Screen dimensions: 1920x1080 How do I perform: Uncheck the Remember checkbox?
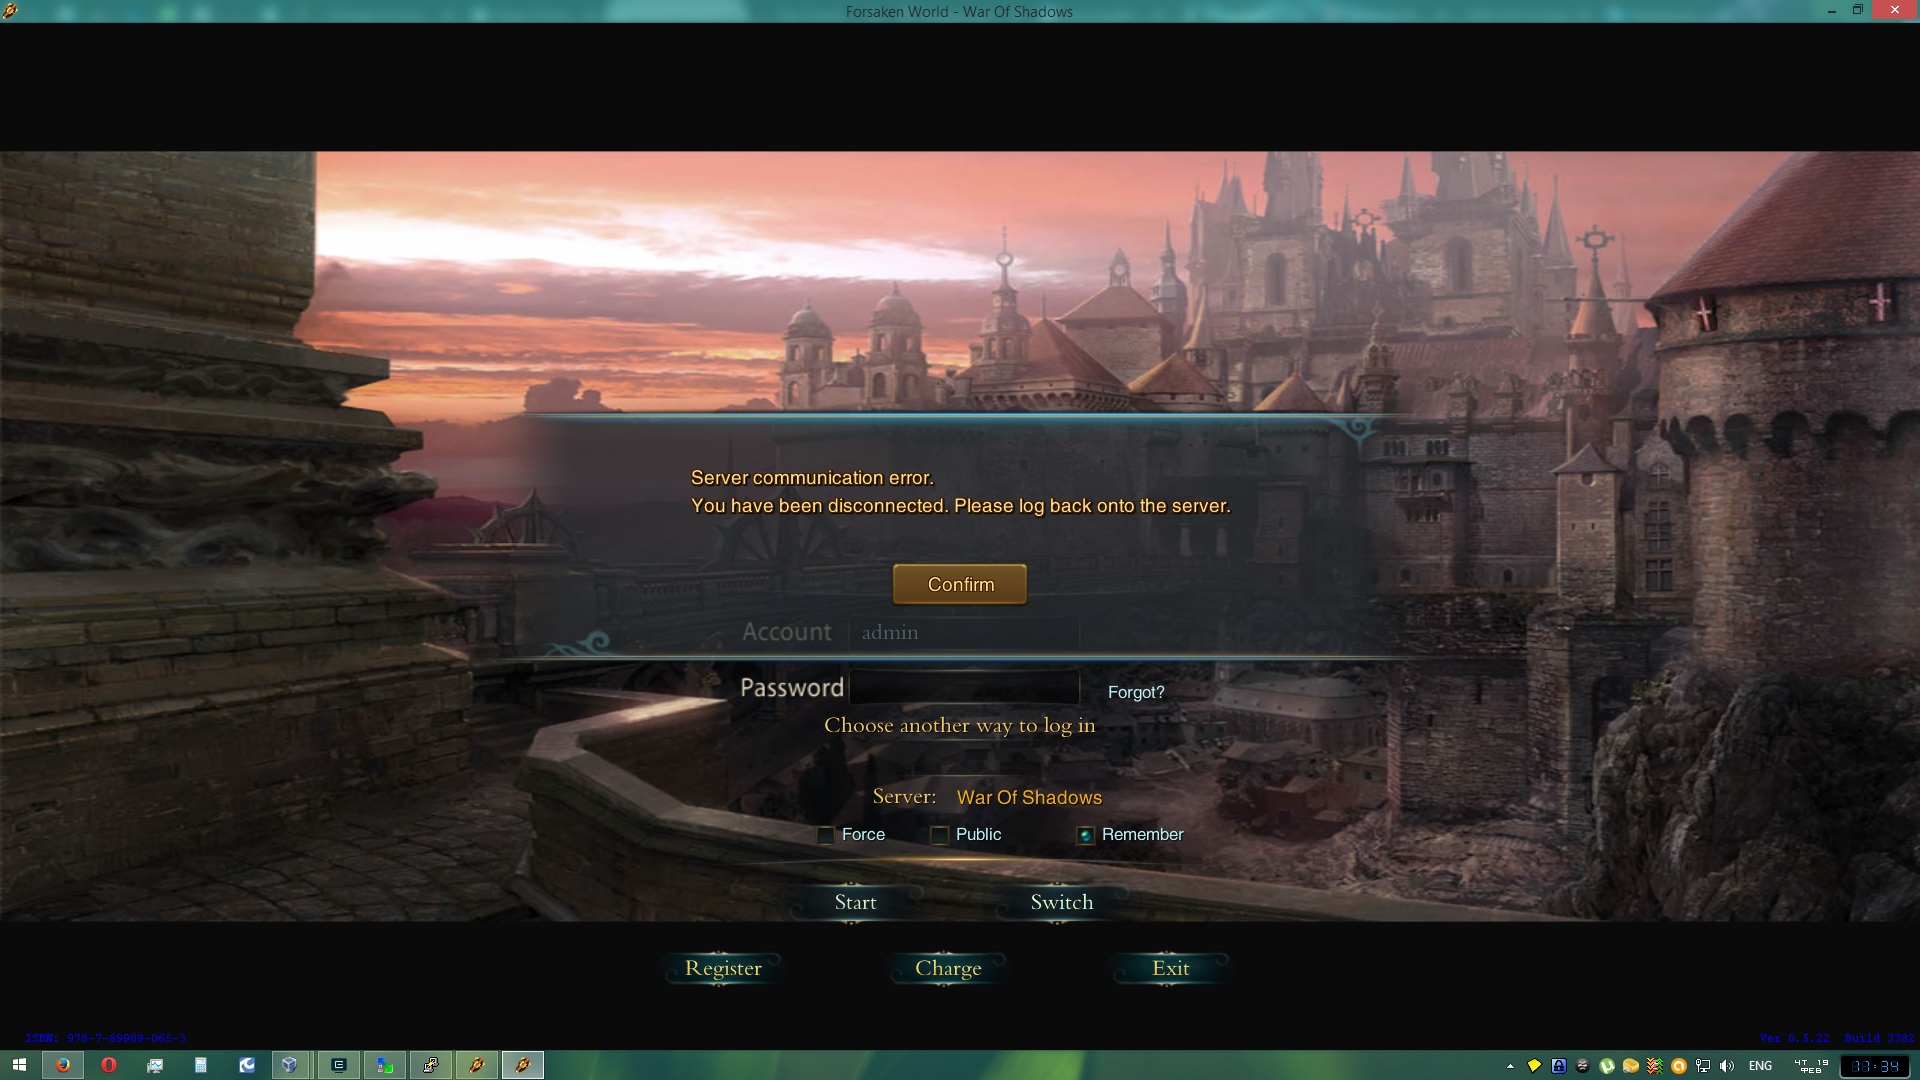point(1085,835)
